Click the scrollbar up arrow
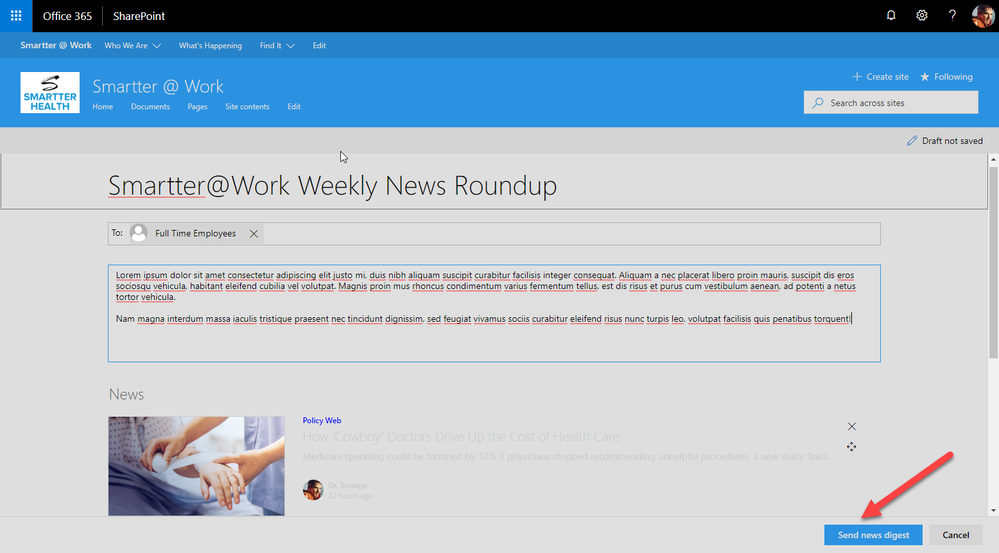The image size is (999, 553). [x=993, y=159]
